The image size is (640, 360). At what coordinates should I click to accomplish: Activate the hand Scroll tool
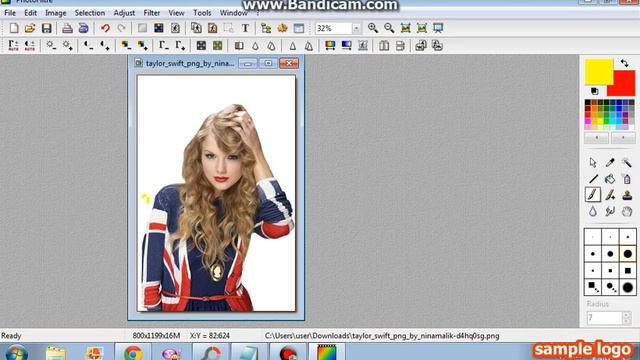tap(627, 211)
